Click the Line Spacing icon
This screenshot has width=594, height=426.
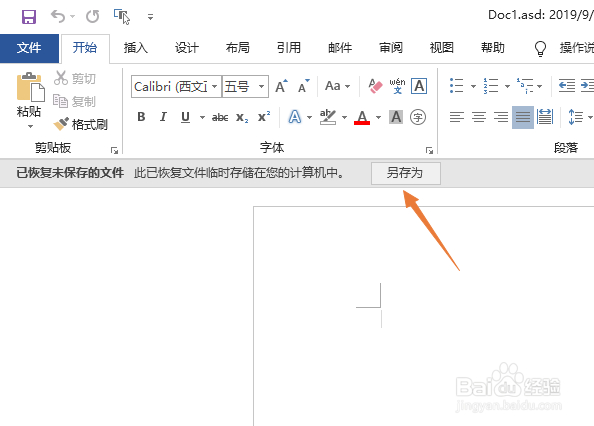(575, 117)
